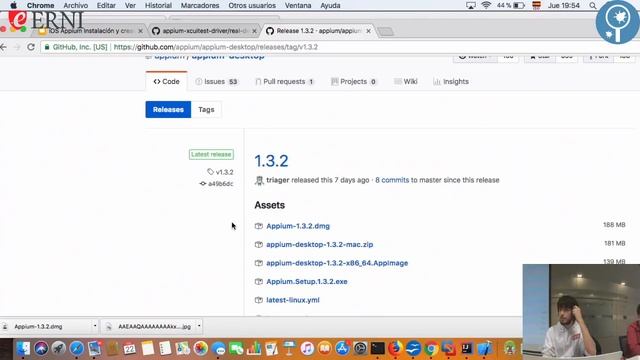Open the AirPlay display menu icon

pyautogui.click(x=471, y=5)
